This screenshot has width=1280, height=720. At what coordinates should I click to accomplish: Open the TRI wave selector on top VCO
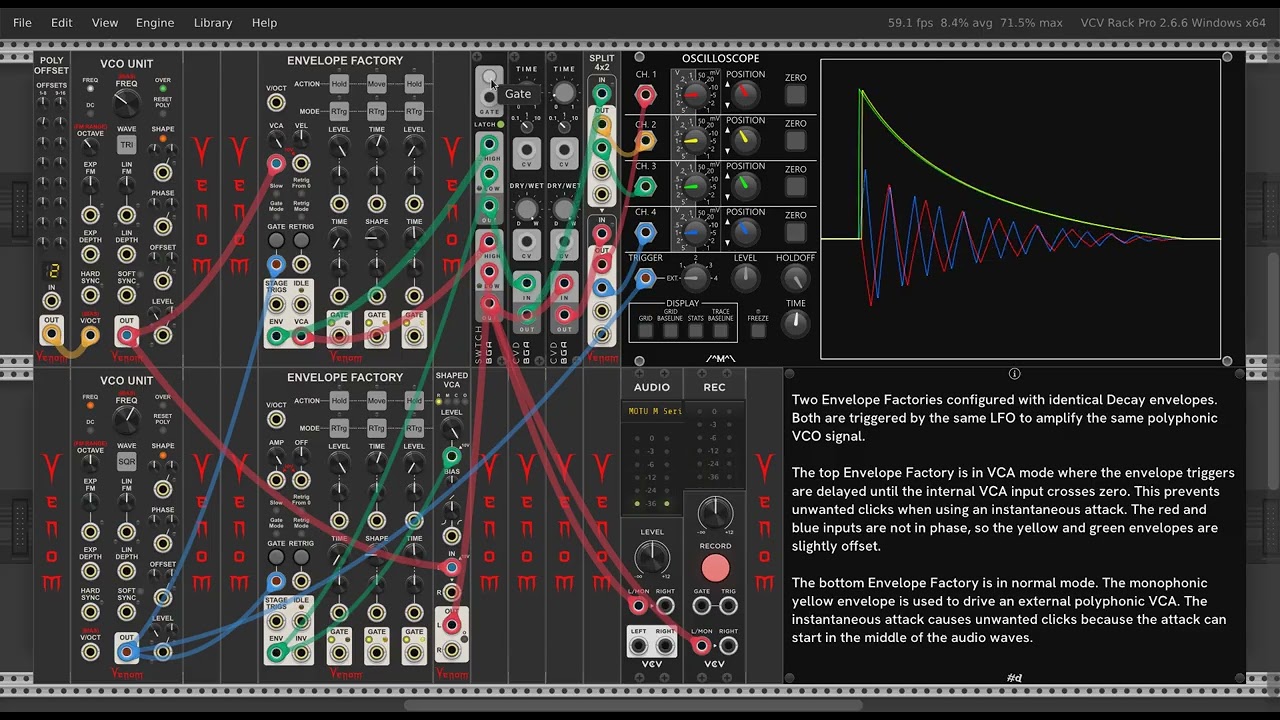tap(126, 145)
